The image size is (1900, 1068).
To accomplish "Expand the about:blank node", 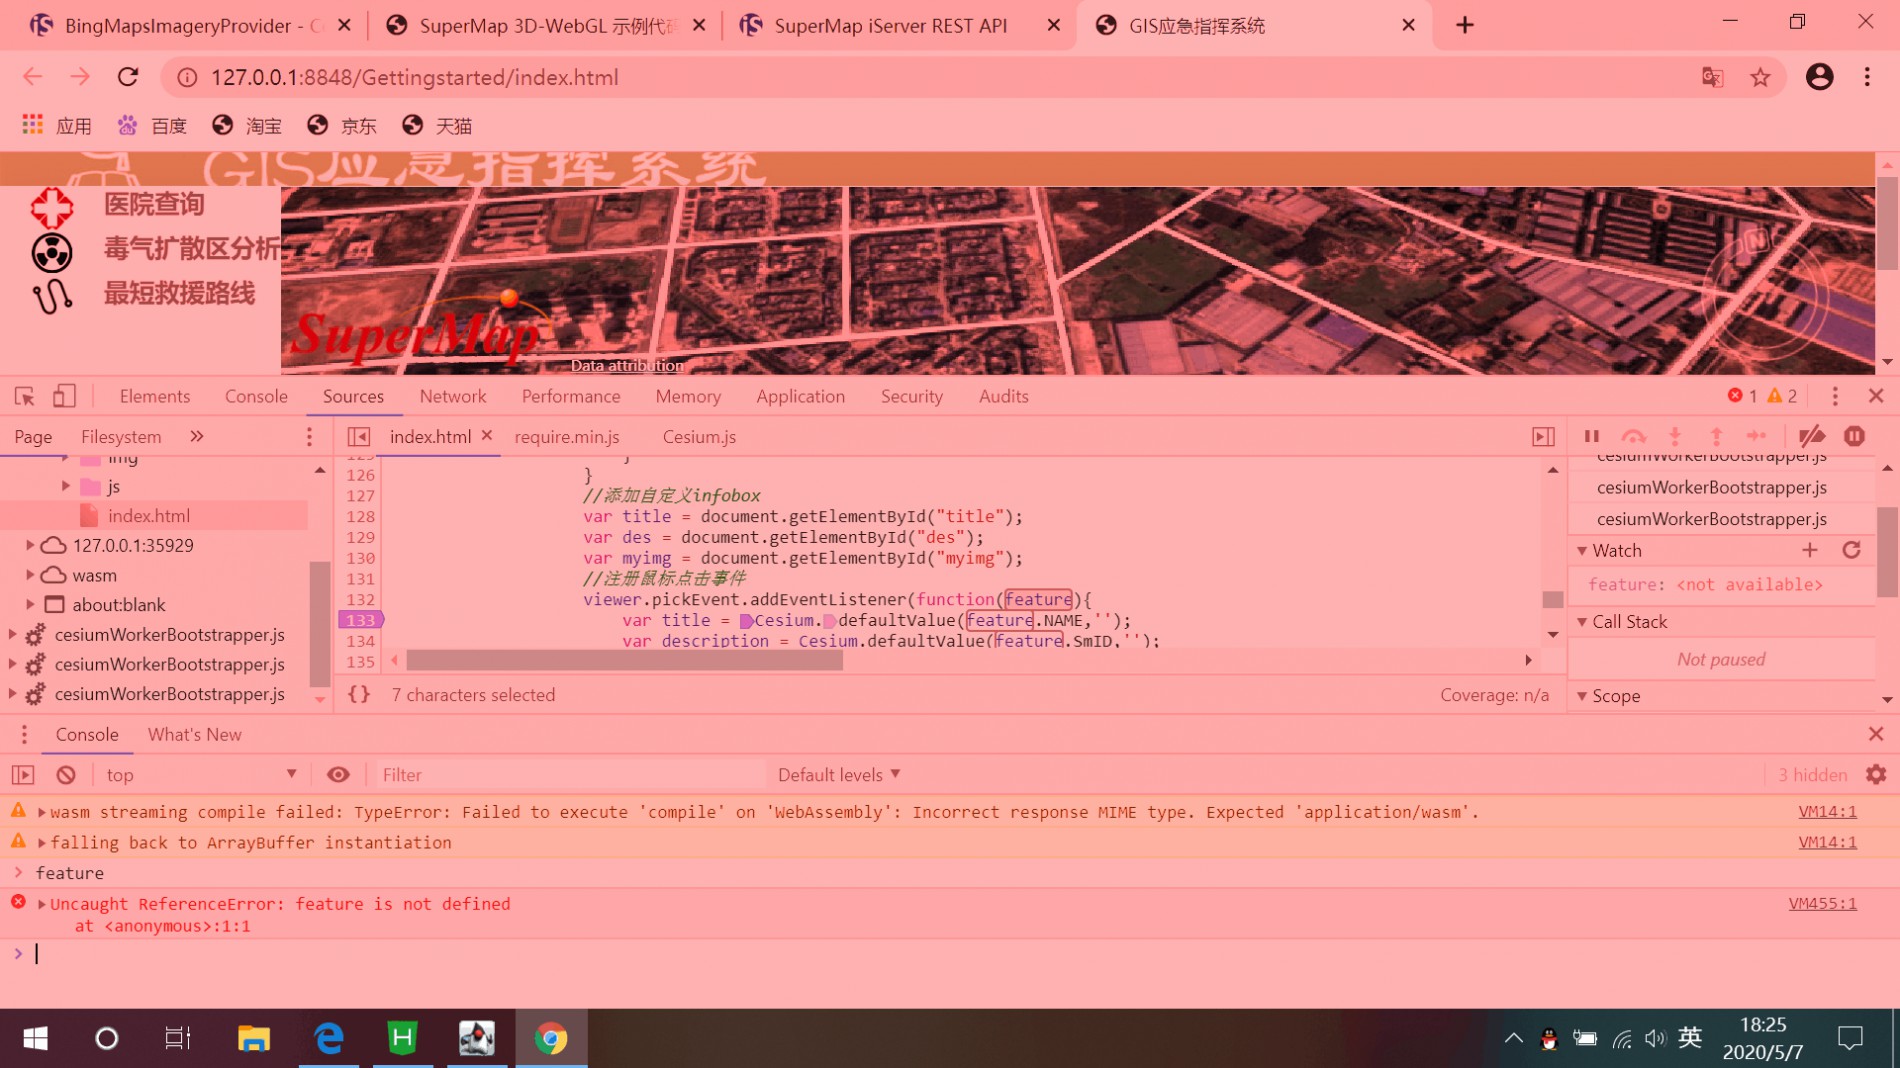I will 30,605.
